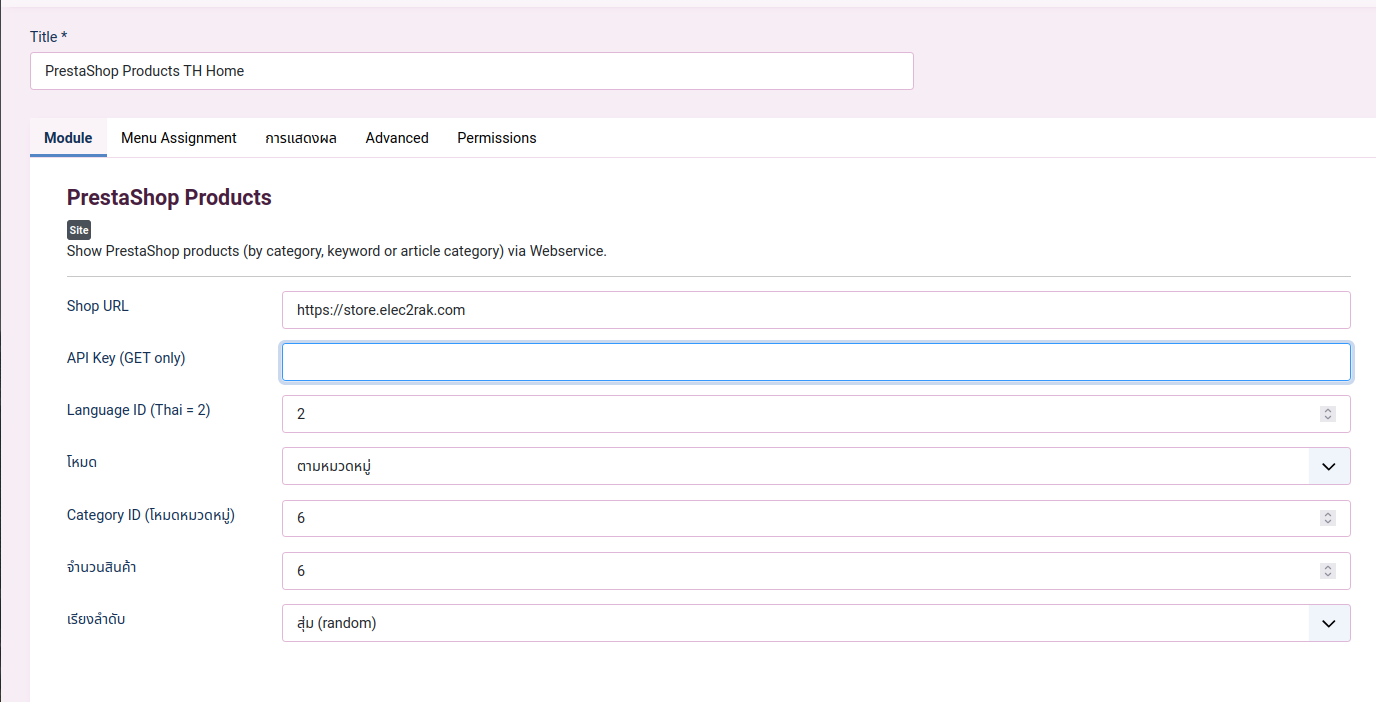This screenshot has height=702, width=1376.
Task: Use the Category ID spinner arrows
Action: (x=1328, y=518)
